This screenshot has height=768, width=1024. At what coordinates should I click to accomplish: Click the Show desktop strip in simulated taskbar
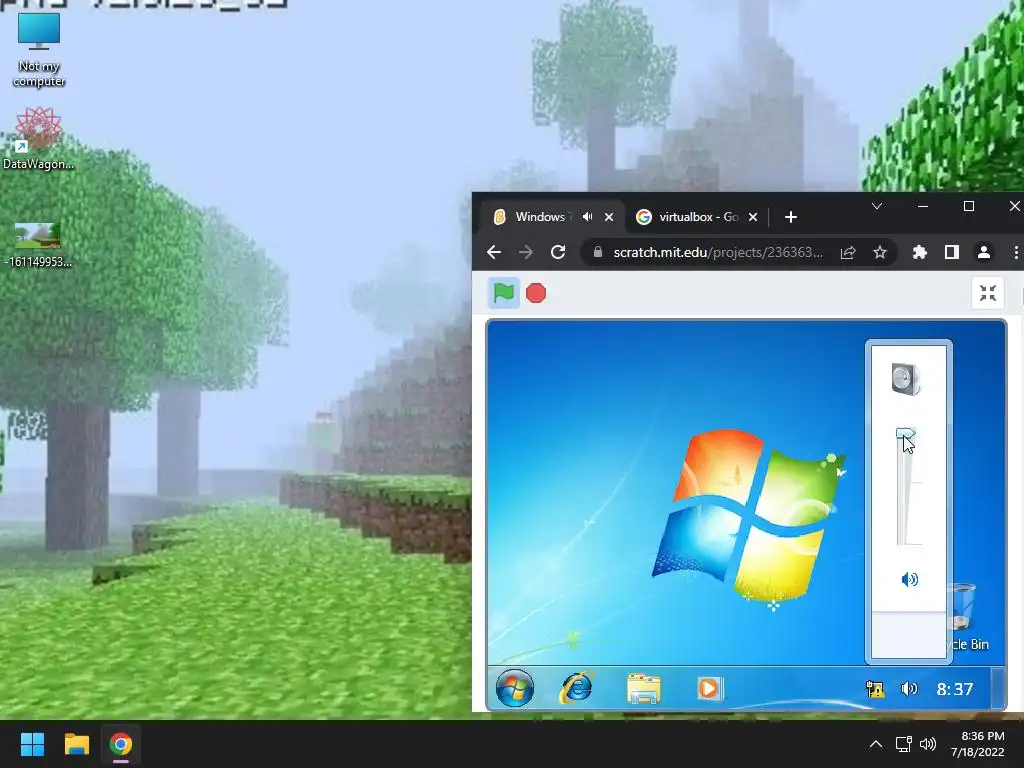pos(998,688)
